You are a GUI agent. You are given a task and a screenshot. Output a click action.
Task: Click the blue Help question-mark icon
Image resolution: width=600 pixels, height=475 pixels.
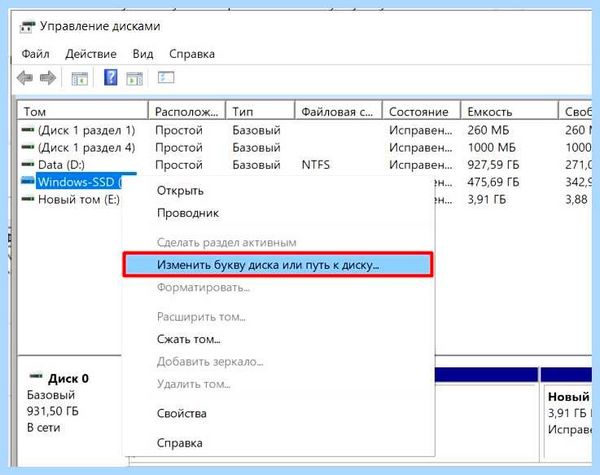(111, 77)
